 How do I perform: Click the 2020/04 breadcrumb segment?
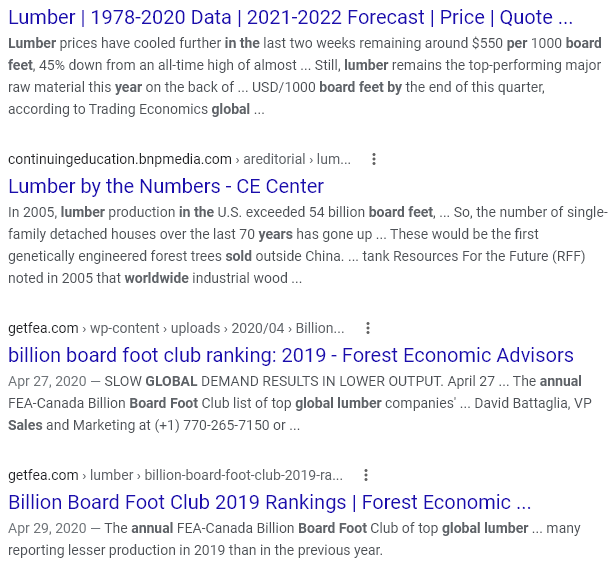[x=258, y=328]
